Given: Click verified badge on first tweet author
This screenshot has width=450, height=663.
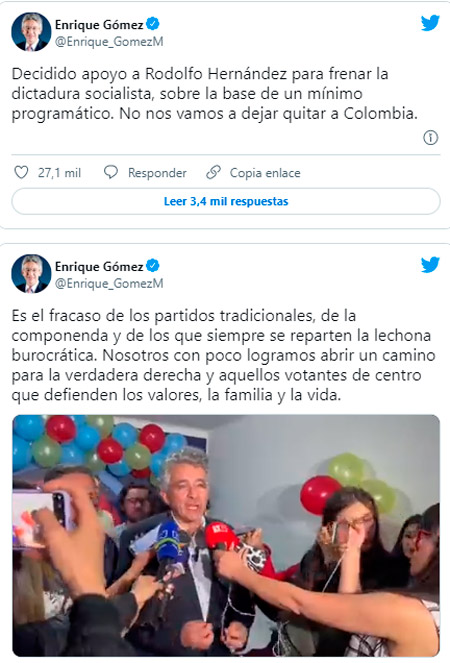Looking at the screenshot, I should [153, 24].
